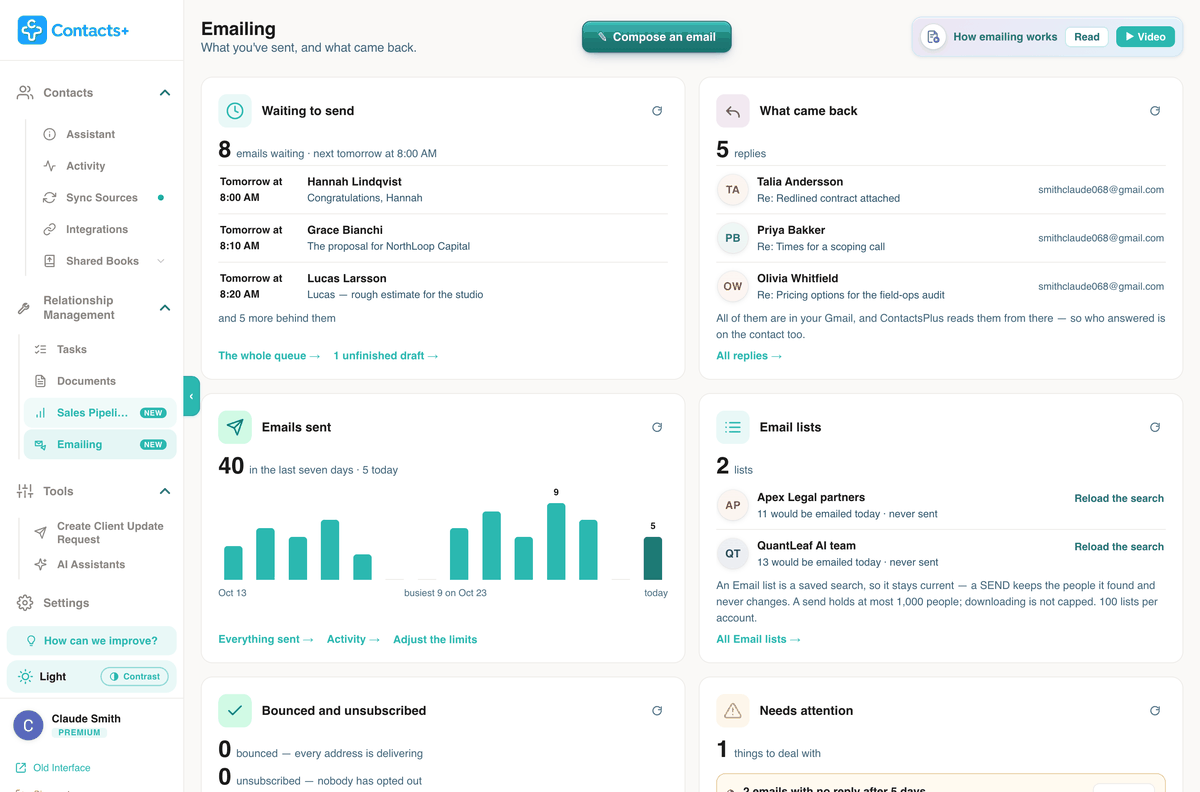Click the Contacts+ logo icon
1200x792 pixels.
[32, 30]
